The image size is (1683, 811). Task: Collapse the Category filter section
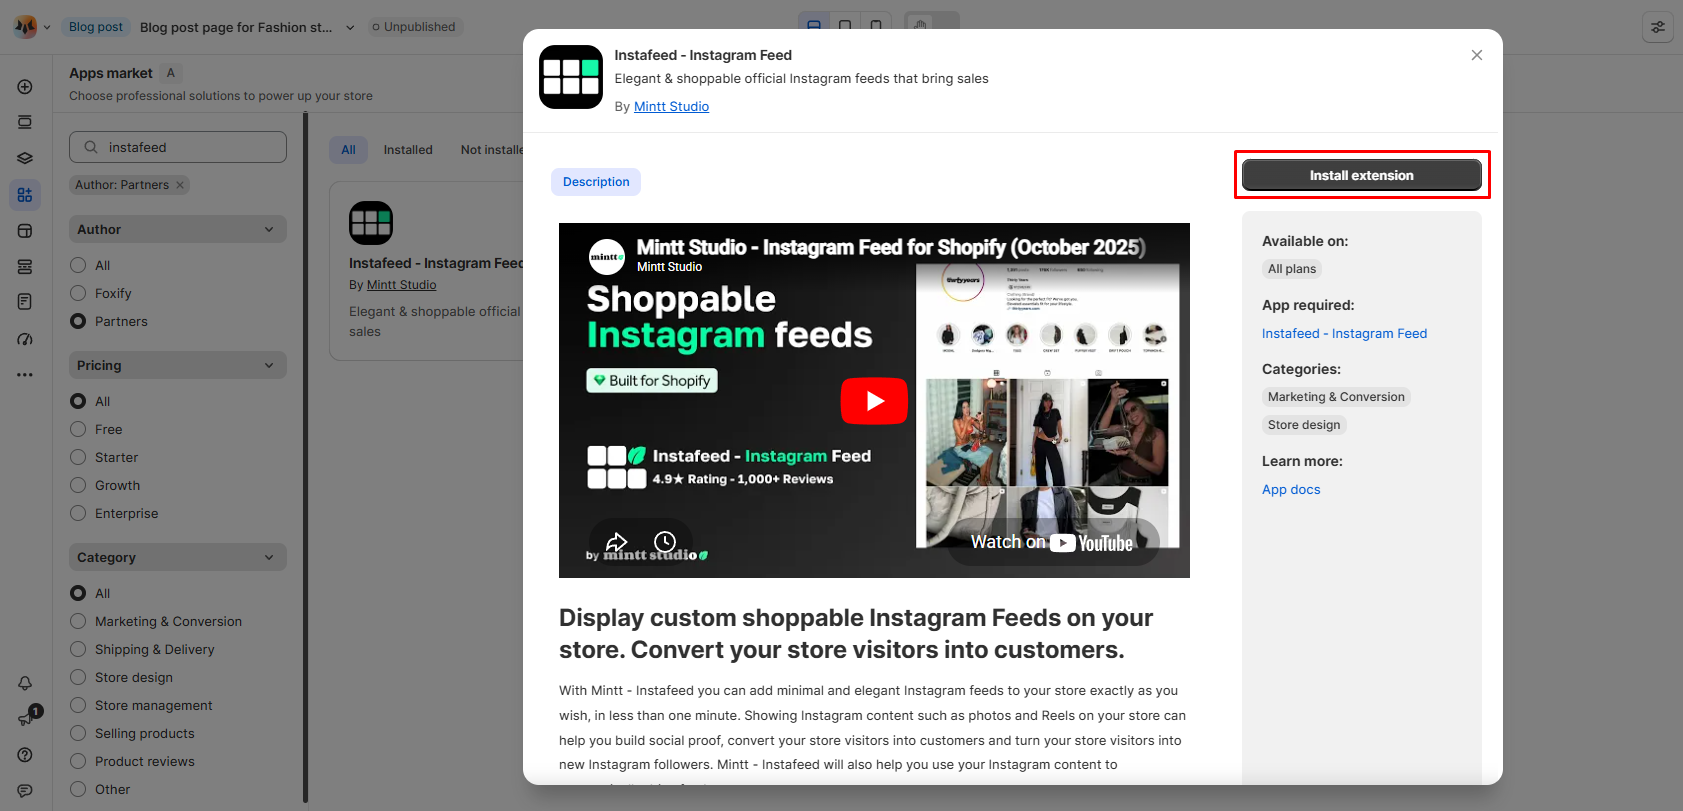178,557
